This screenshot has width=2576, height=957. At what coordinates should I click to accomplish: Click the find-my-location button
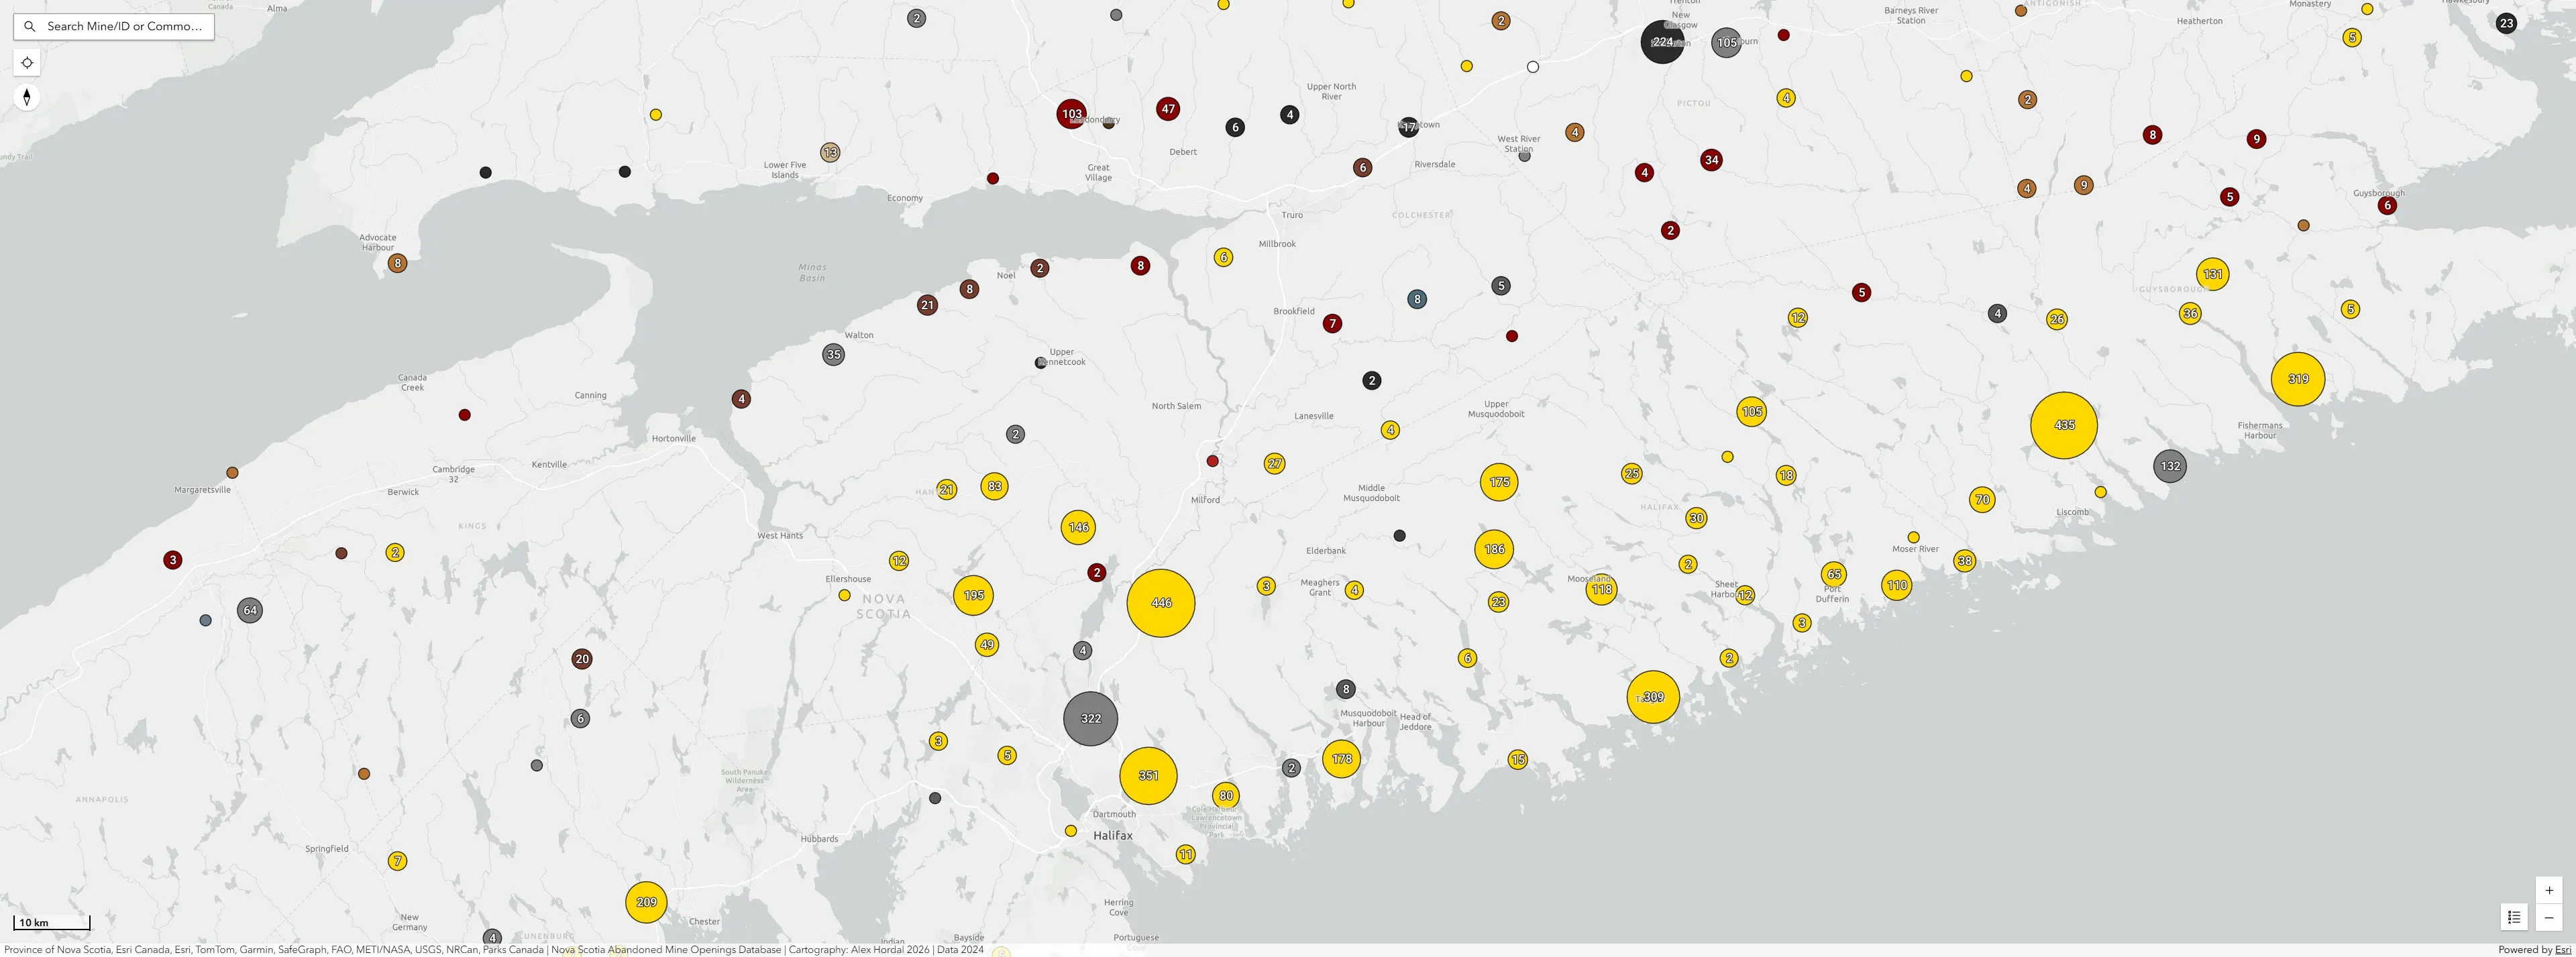(27, 63)
